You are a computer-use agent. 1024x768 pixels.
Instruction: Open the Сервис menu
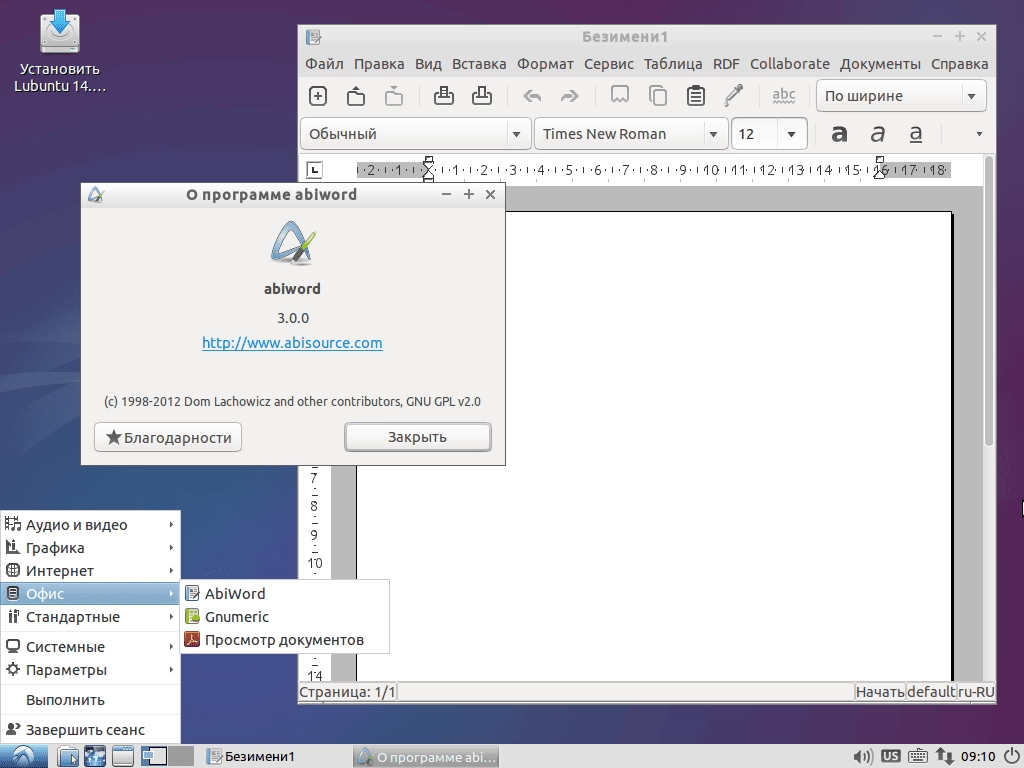[609, 64]
